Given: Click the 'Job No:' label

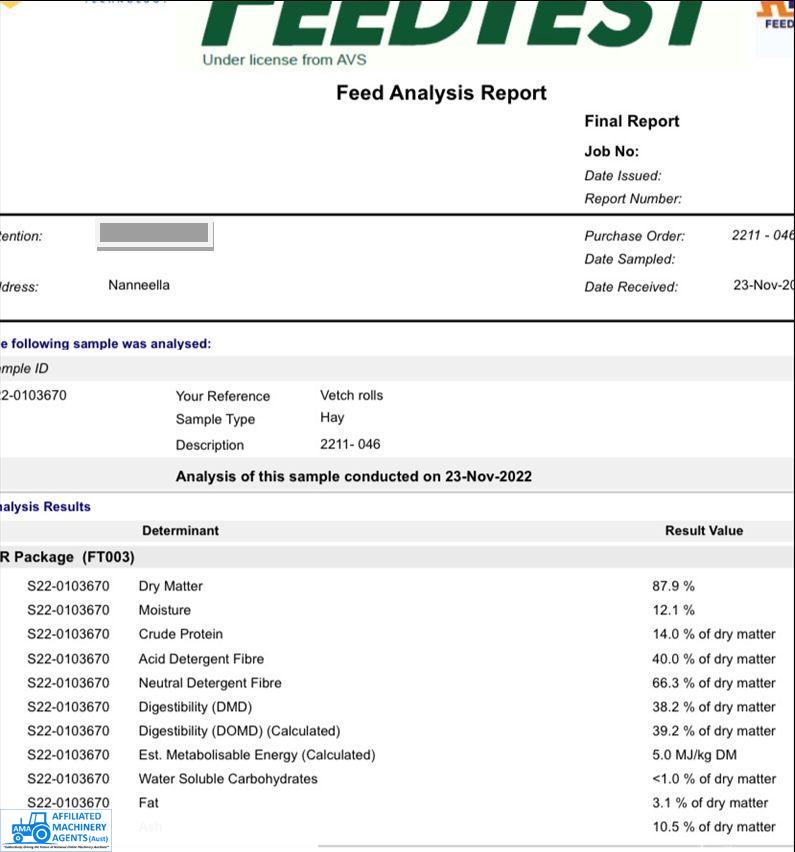Looking at the screenshot, I should tap(611, 151).
